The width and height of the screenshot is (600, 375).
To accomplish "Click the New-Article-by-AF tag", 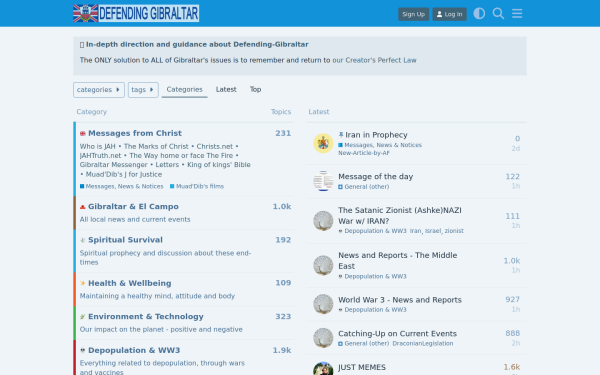I will tap(364, 153).
